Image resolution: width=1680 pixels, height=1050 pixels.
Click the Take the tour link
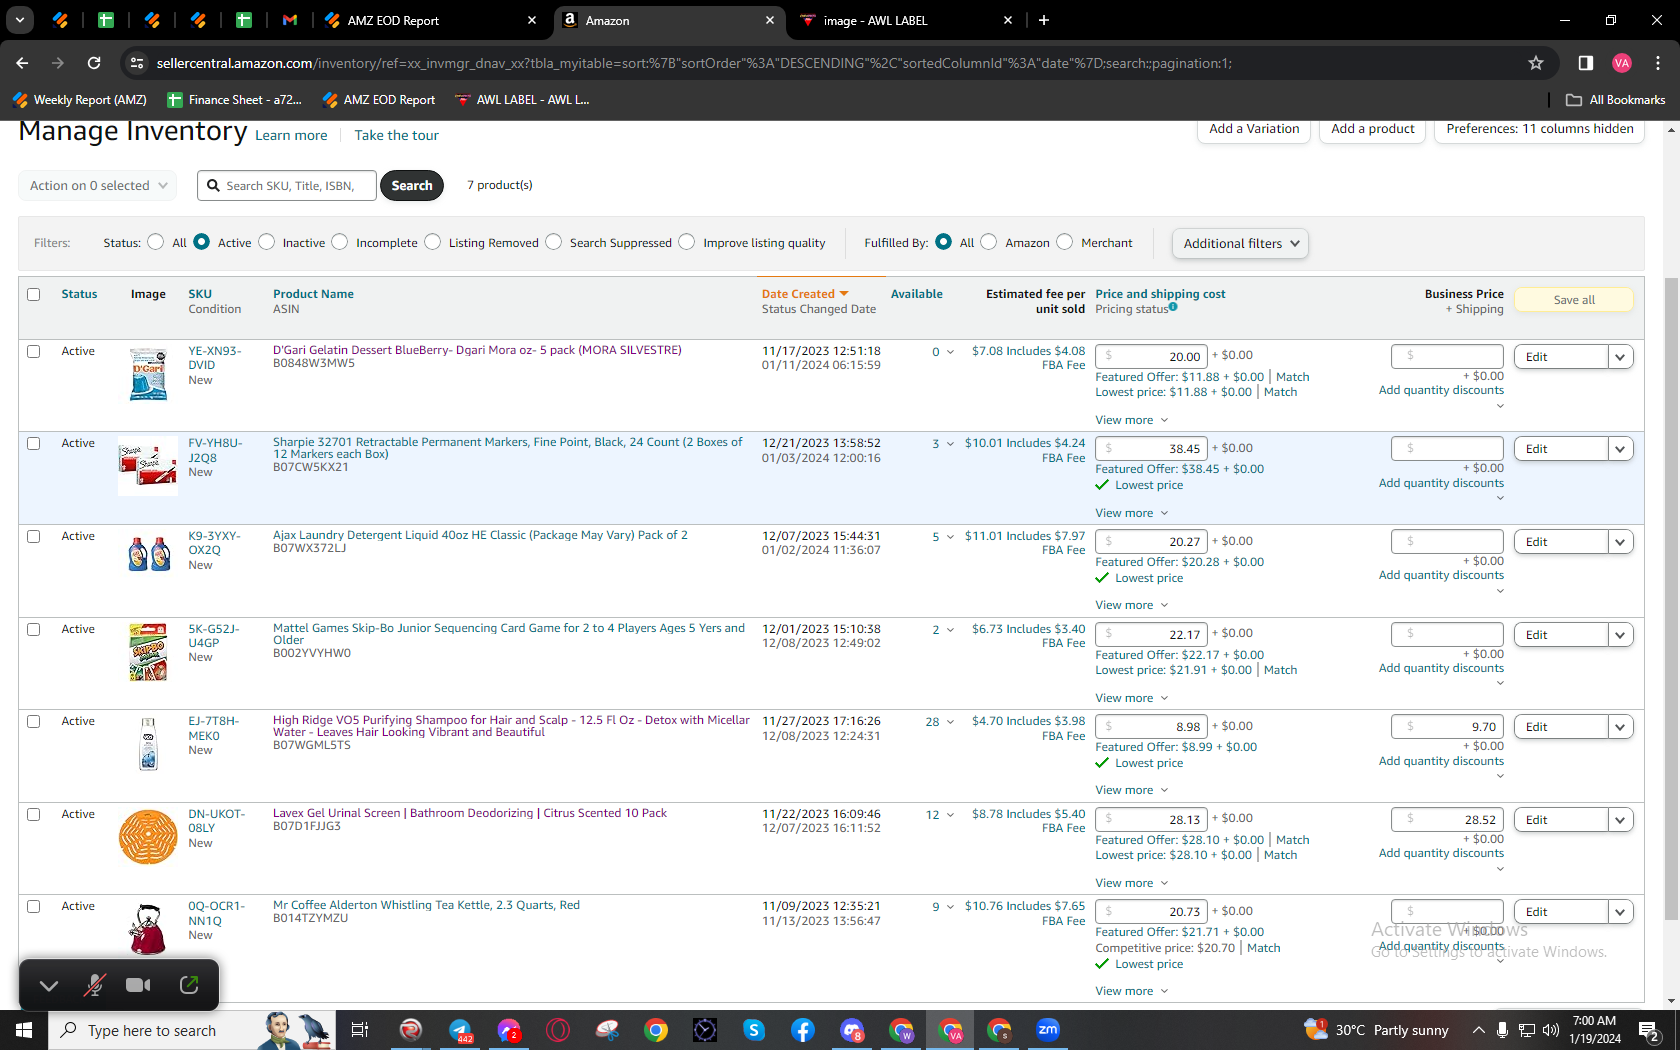tap(396, 135)
